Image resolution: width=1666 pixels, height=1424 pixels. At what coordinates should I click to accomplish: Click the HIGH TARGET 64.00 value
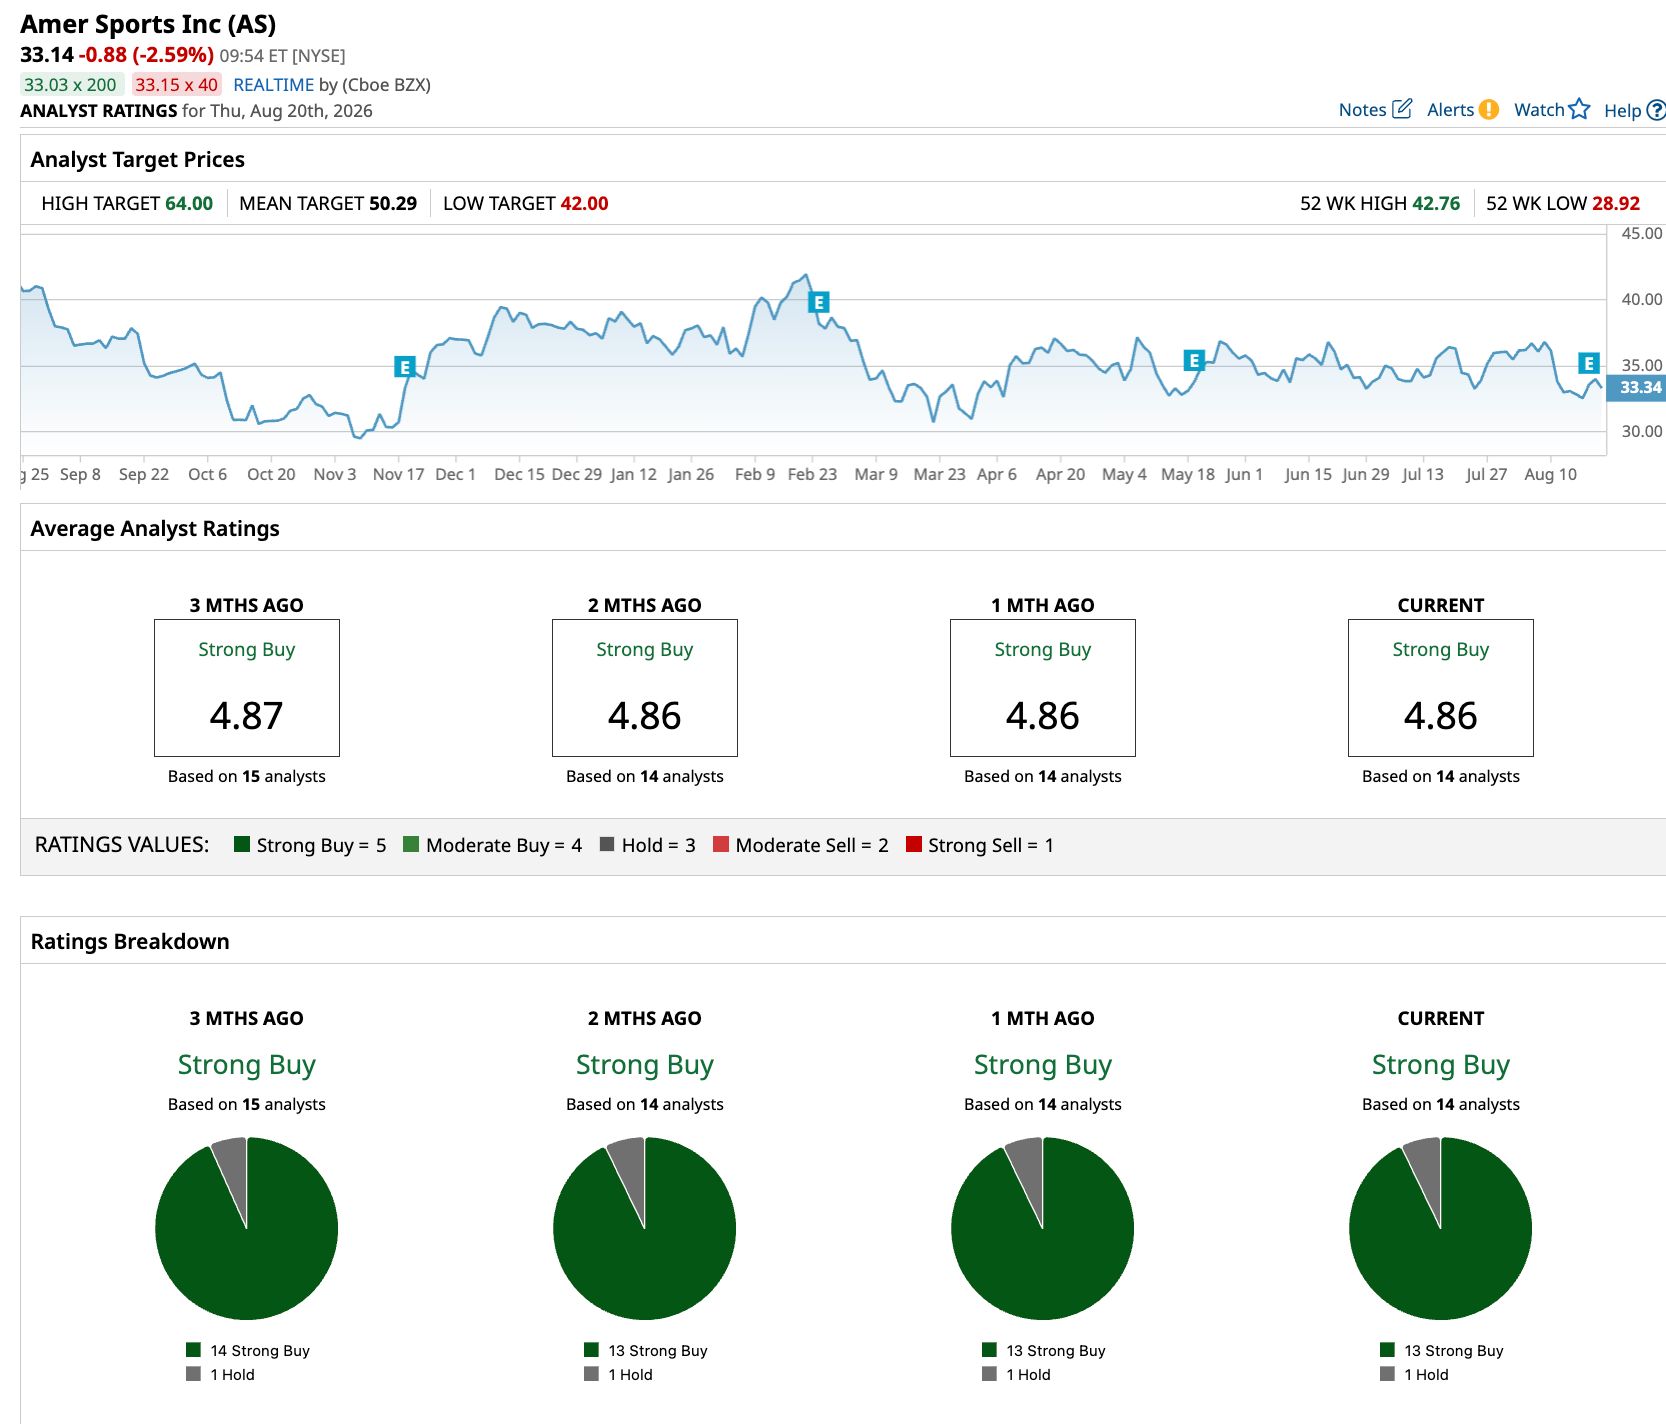click(x=189, y=203)
